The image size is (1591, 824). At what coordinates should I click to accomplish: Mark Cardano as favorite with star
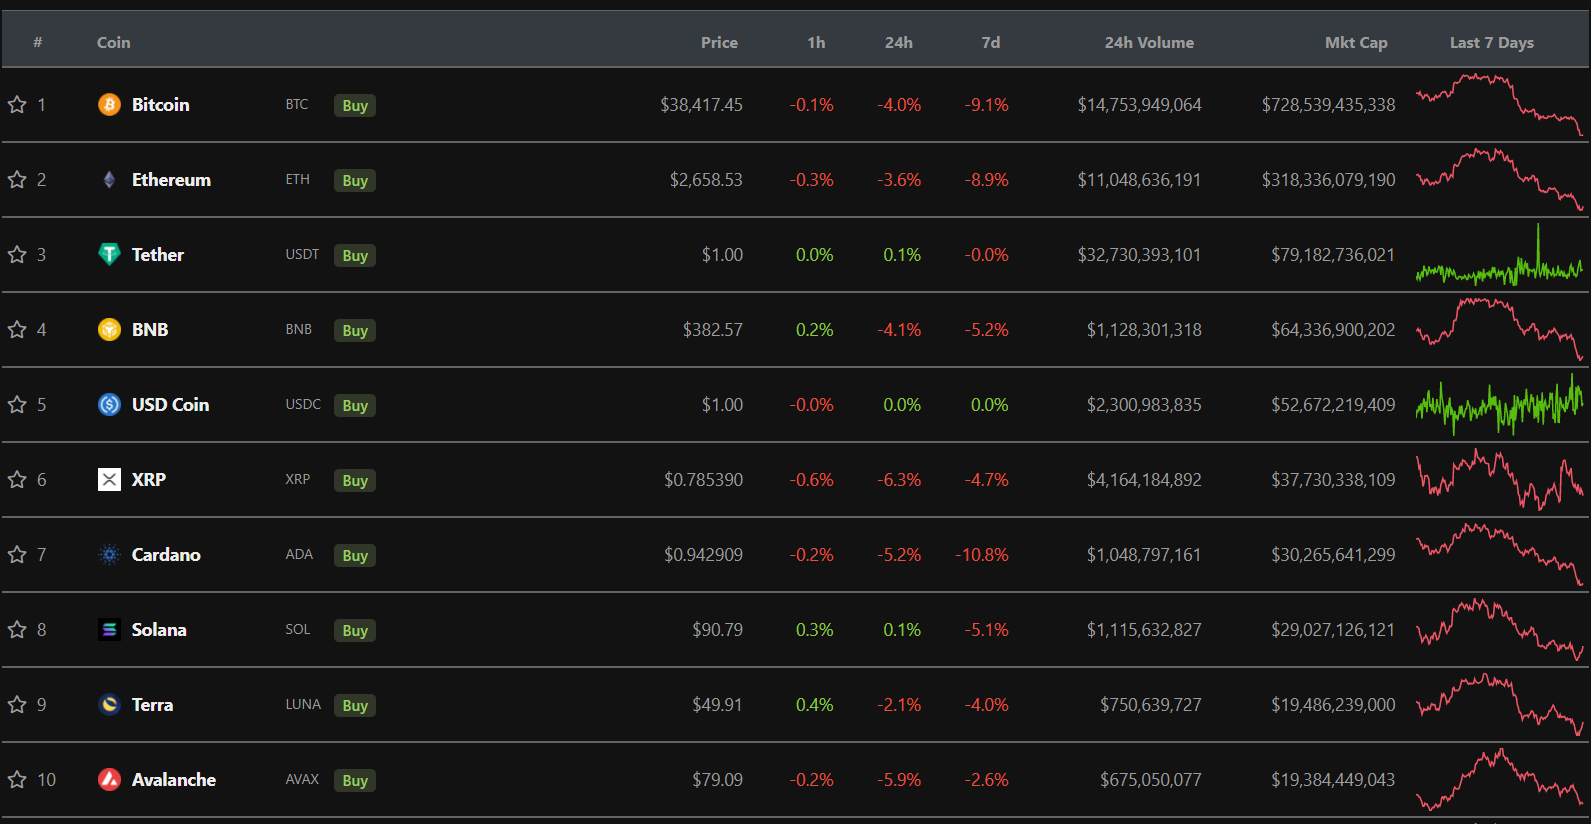[x=17, y=555]
